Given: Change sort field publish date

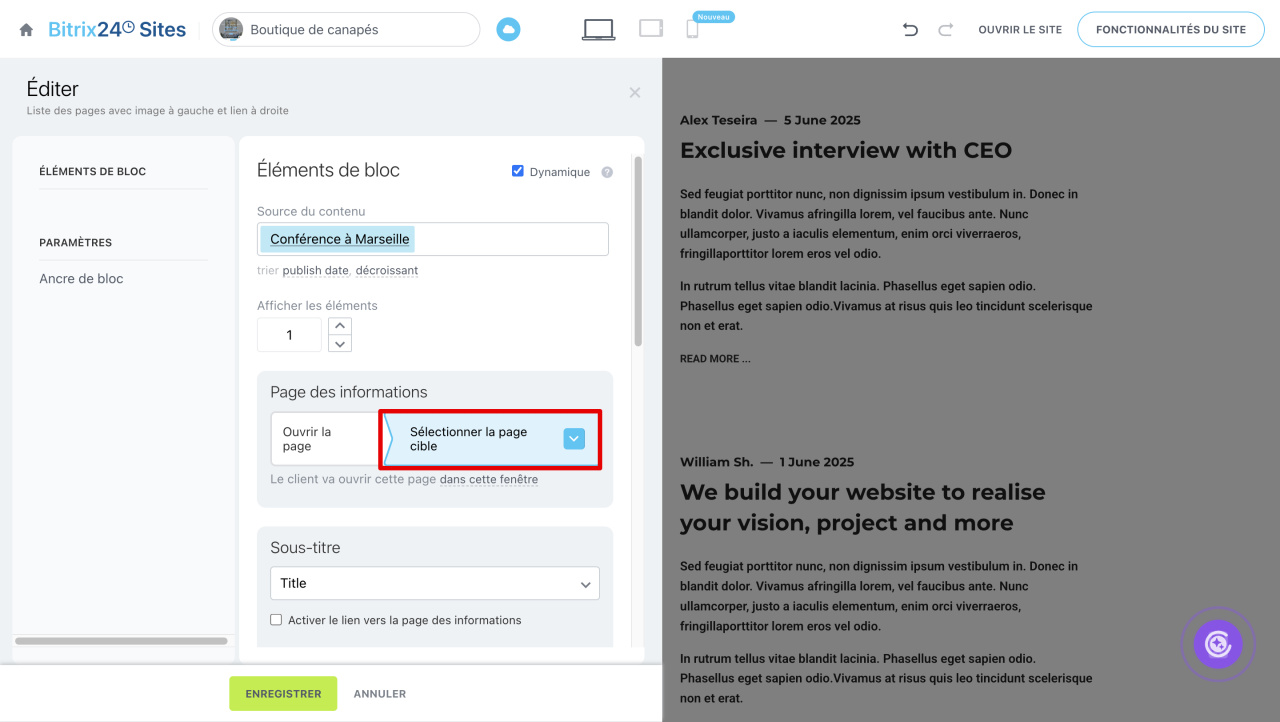Looking at the screenshot, I should (x=315, y=271).
